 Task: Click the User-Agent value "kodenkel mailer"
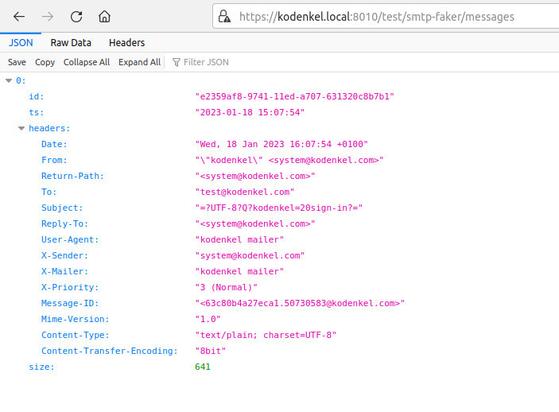tap(239, 240)
